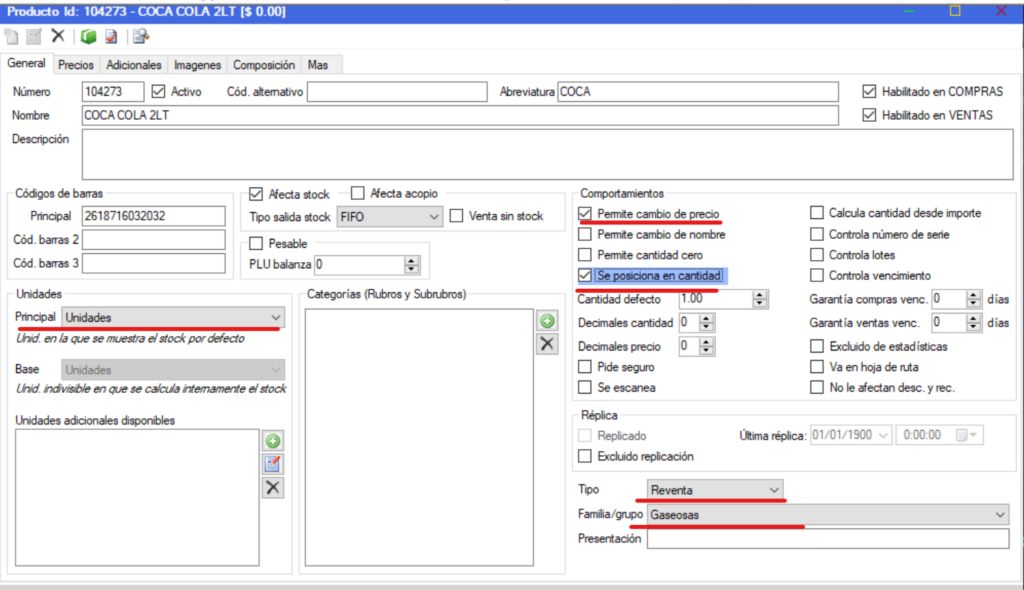Enable Calcula cantidad desde importe
This screenshot has width=1024, height=590.
816,212
